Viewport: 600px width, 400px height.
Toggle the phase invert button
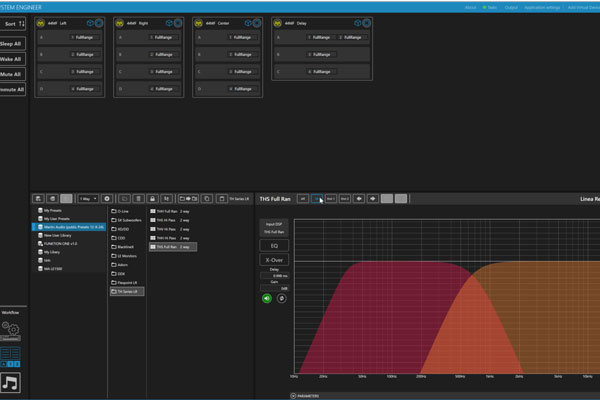(281, 297)
